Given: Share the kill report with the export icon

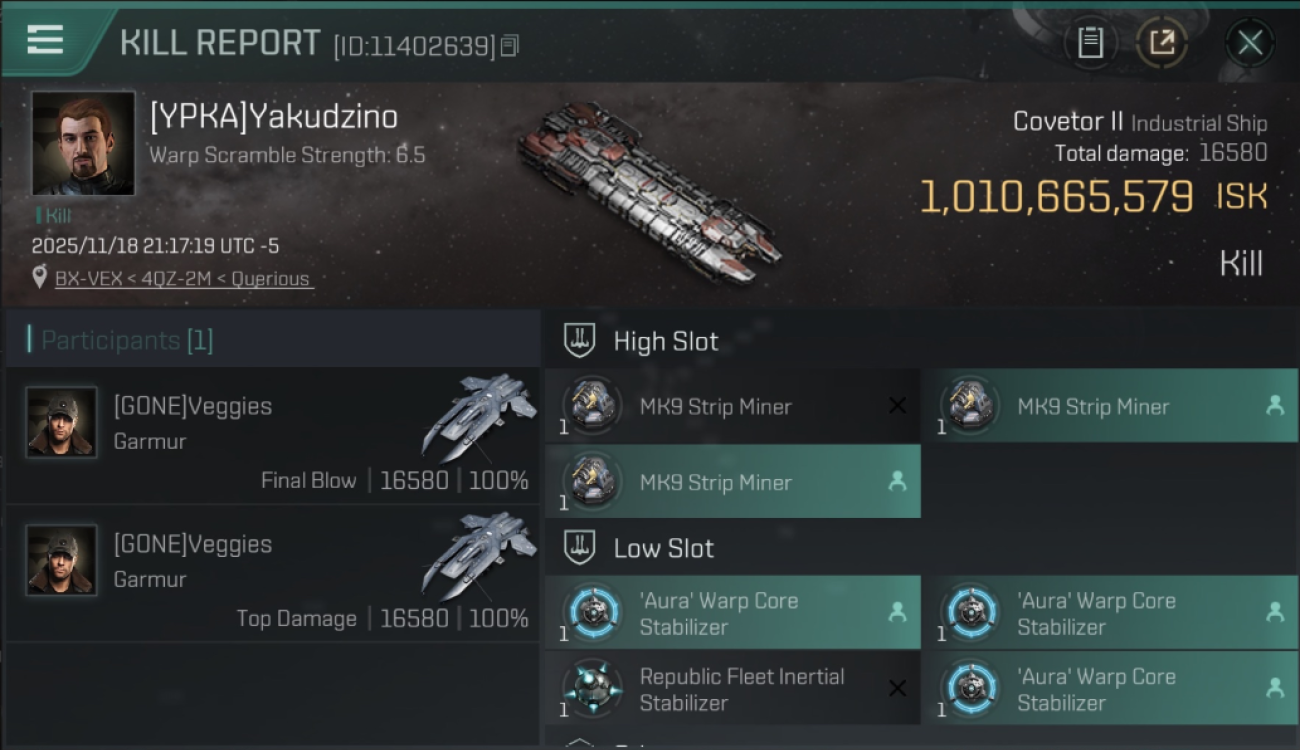Looking at the screenshot, I should click(1161, 42).
